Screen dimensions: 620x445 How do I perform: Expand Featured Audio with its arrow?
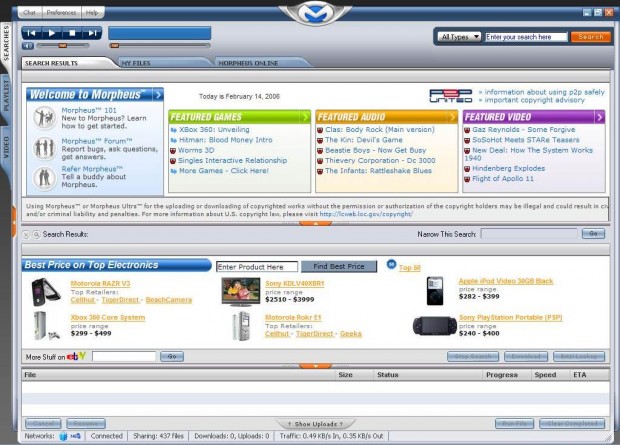pos(452,117)
